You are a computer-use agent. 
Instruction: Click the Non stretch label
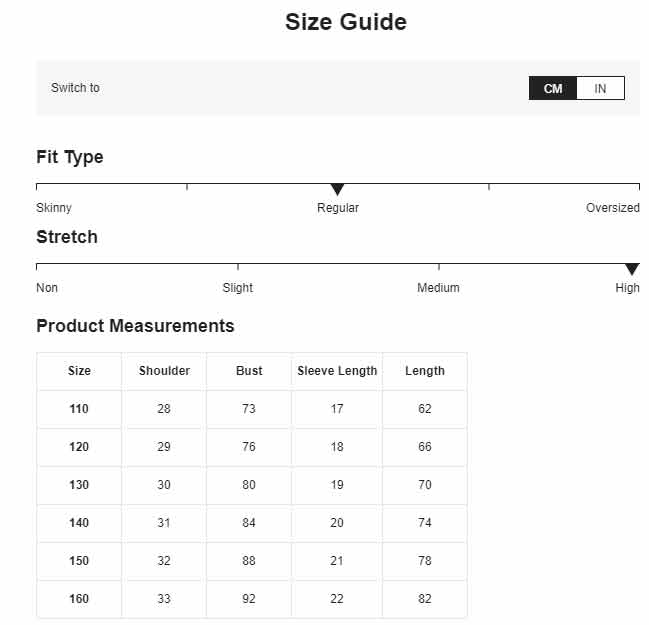(47, 288)
